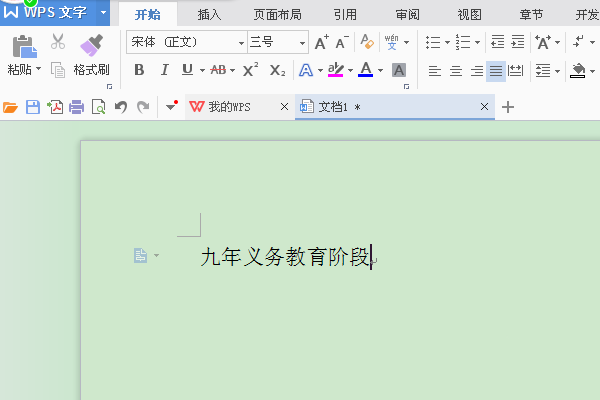The height and width of the screenshot is (400, 600).
Task: Open the highlight color dropdown arrow
Action: point(350,70)
